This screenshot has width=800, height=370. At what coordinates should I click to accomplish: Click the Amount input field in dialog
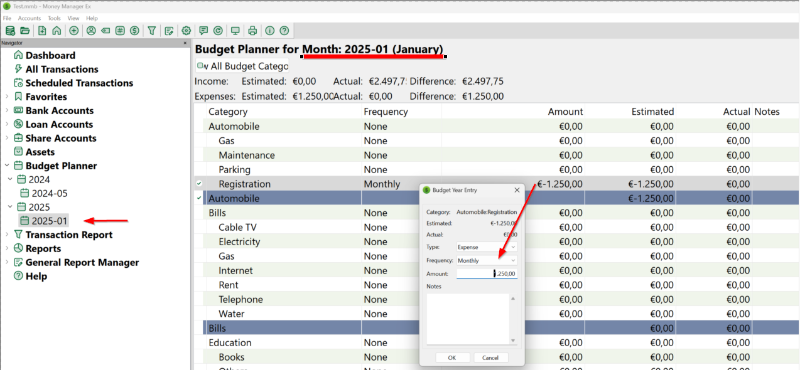pos(487,274)
